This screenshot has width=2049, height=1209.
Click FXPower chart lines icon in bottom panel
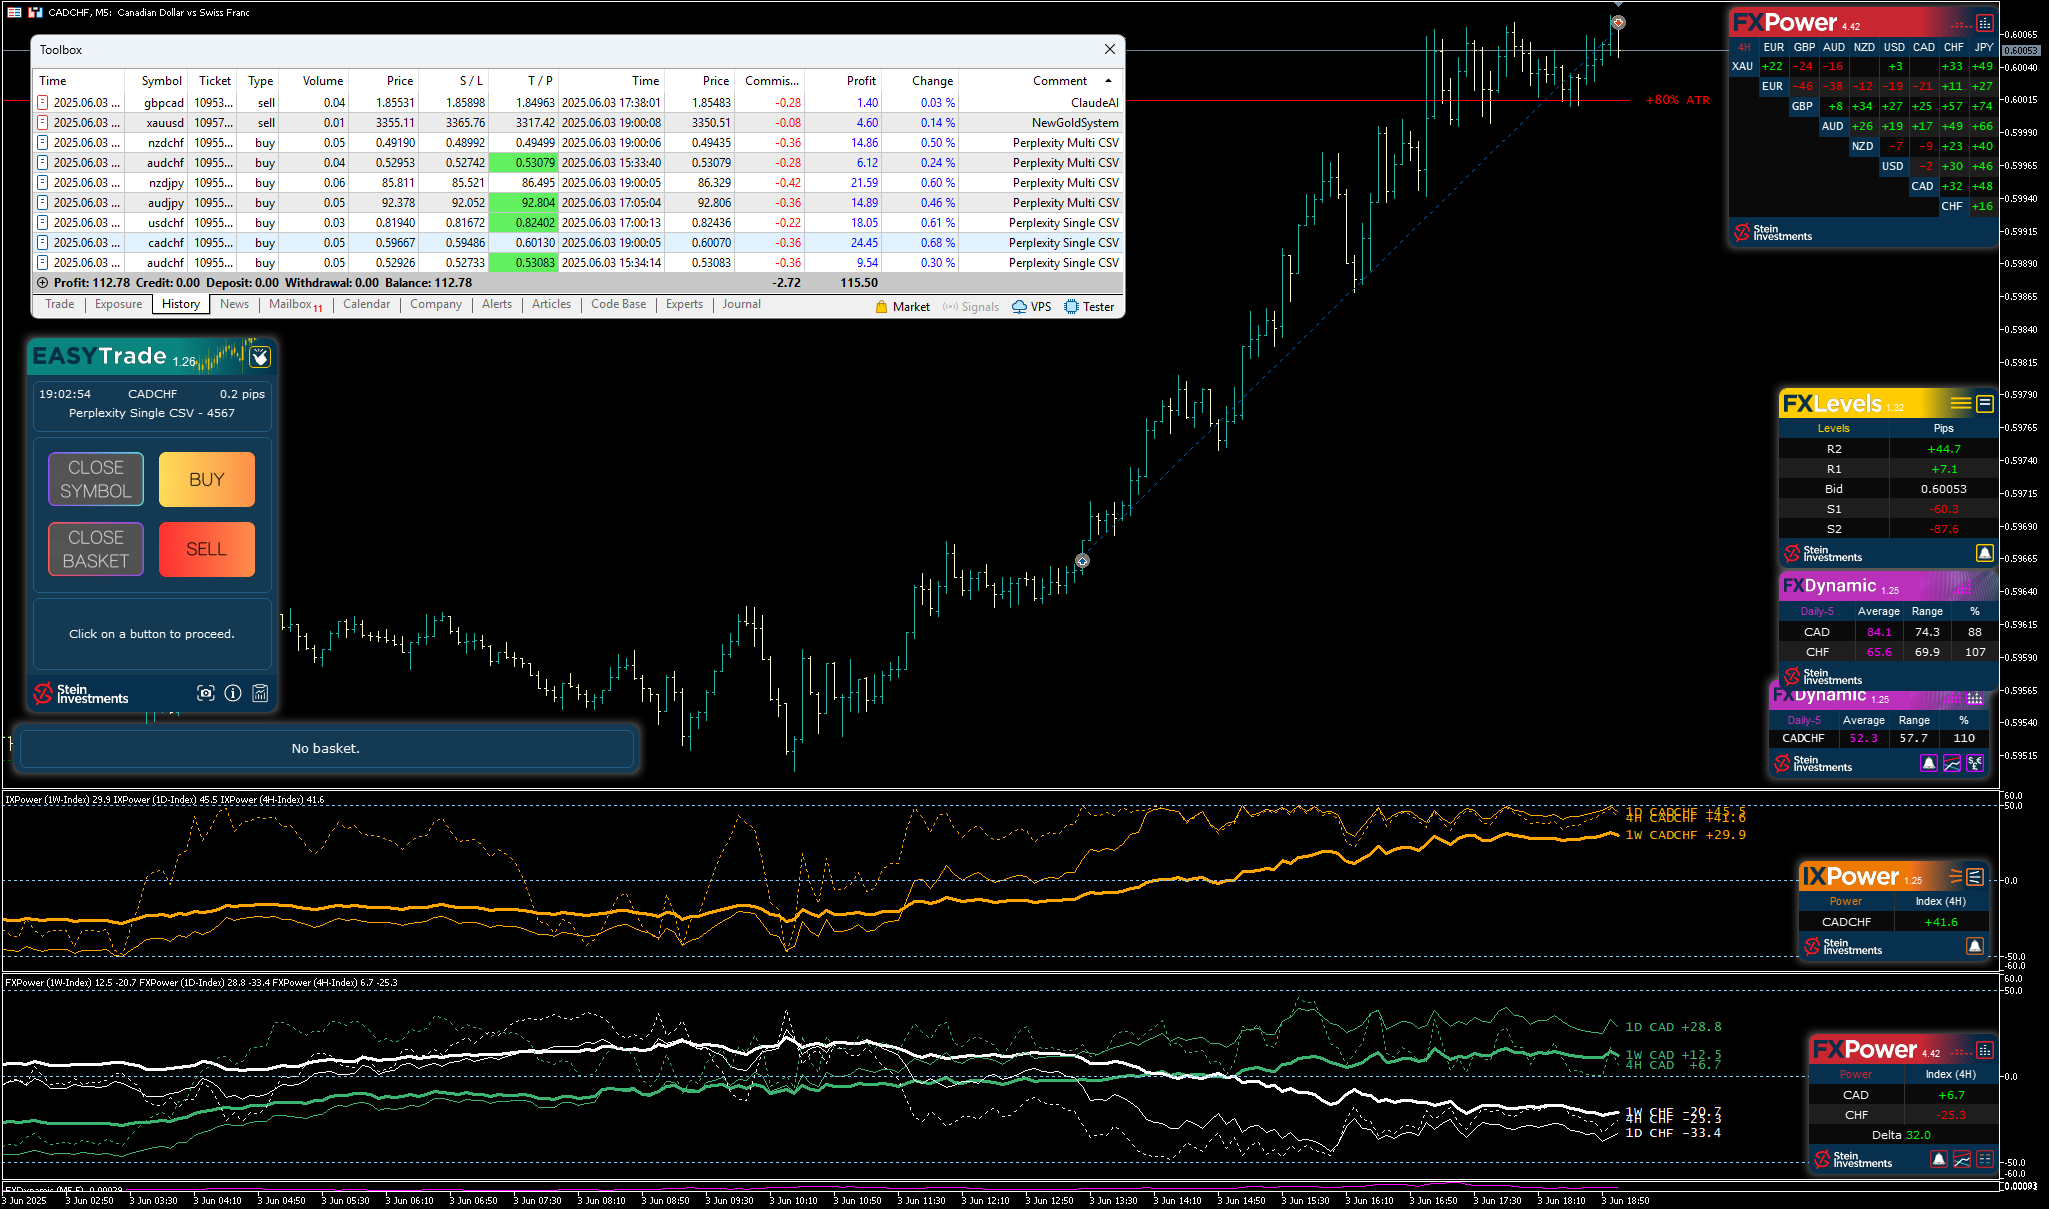tap(1962, 1159)
